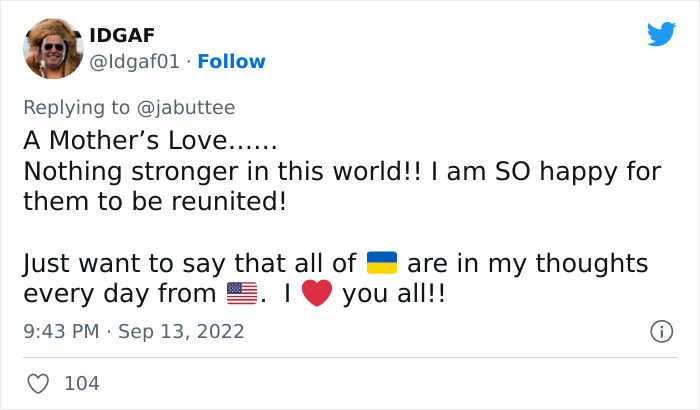The width and height of the screenshot is (700, 410).
Task: Open the @jabuttee mention link
Action: pyautogui.click(x=190, y=107)
